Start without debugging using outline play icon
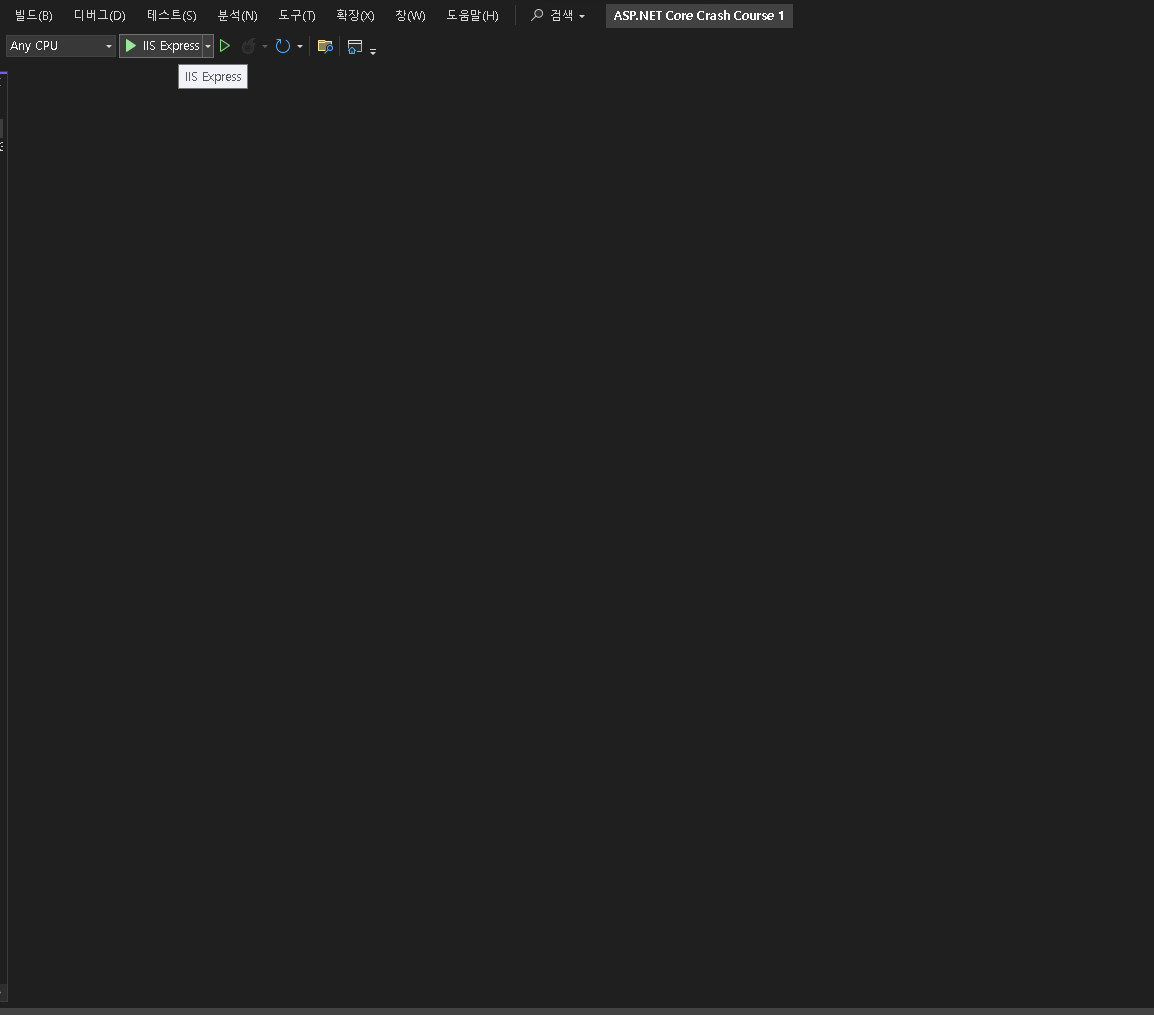Screen dimensions: 1154x1015 pyautogui.click(x=225, y=46)
